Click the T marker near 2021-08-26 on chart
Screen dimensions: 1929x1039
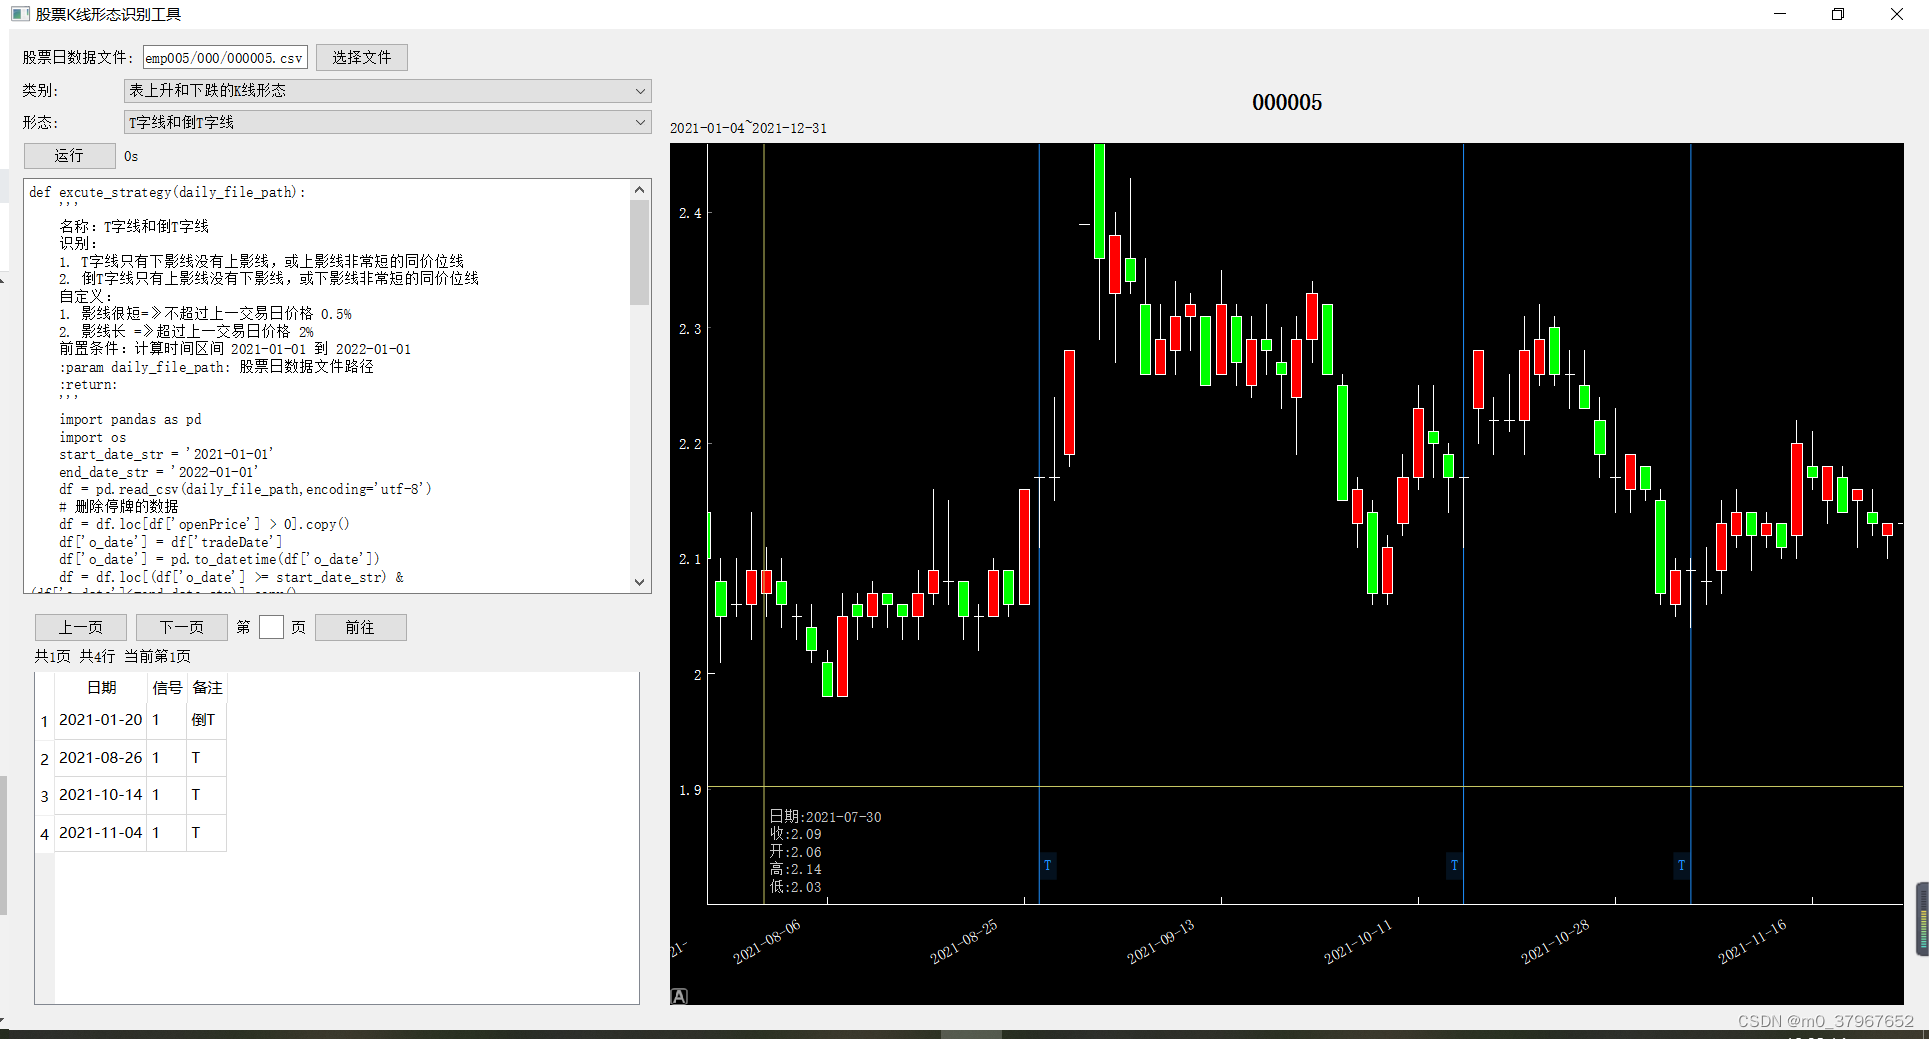[x=1047, y=865]
